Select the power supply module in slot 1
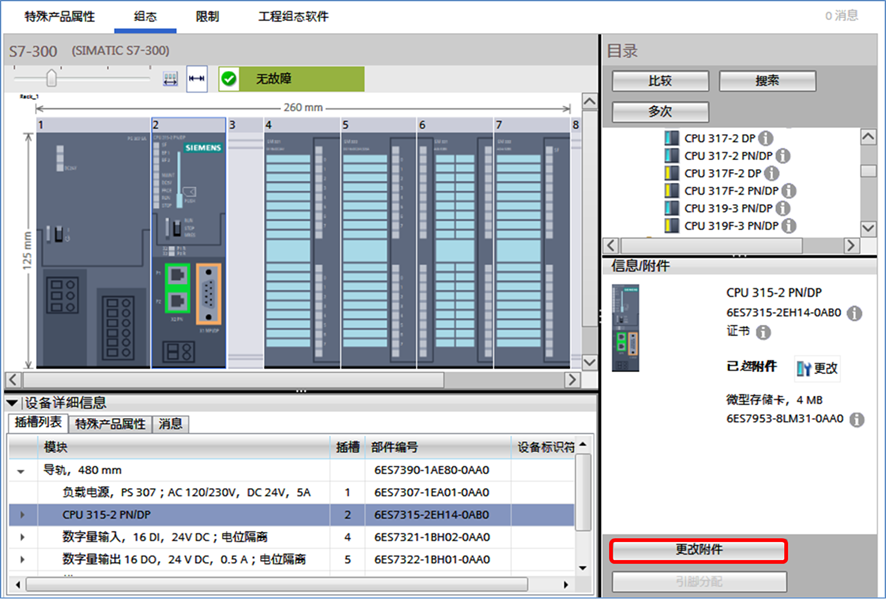The image size is (886, 599). click(x=93, y=250)
